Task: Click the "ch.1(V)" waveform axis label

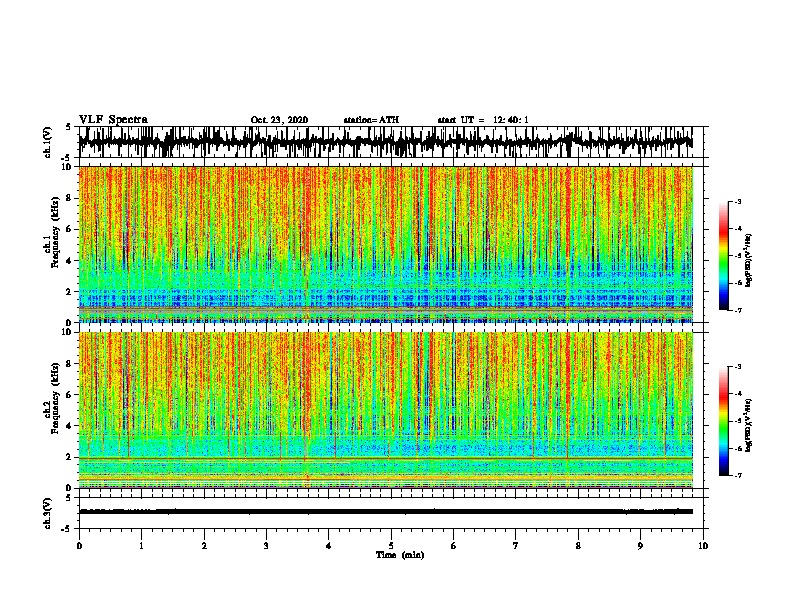Action: coord(48,141)
